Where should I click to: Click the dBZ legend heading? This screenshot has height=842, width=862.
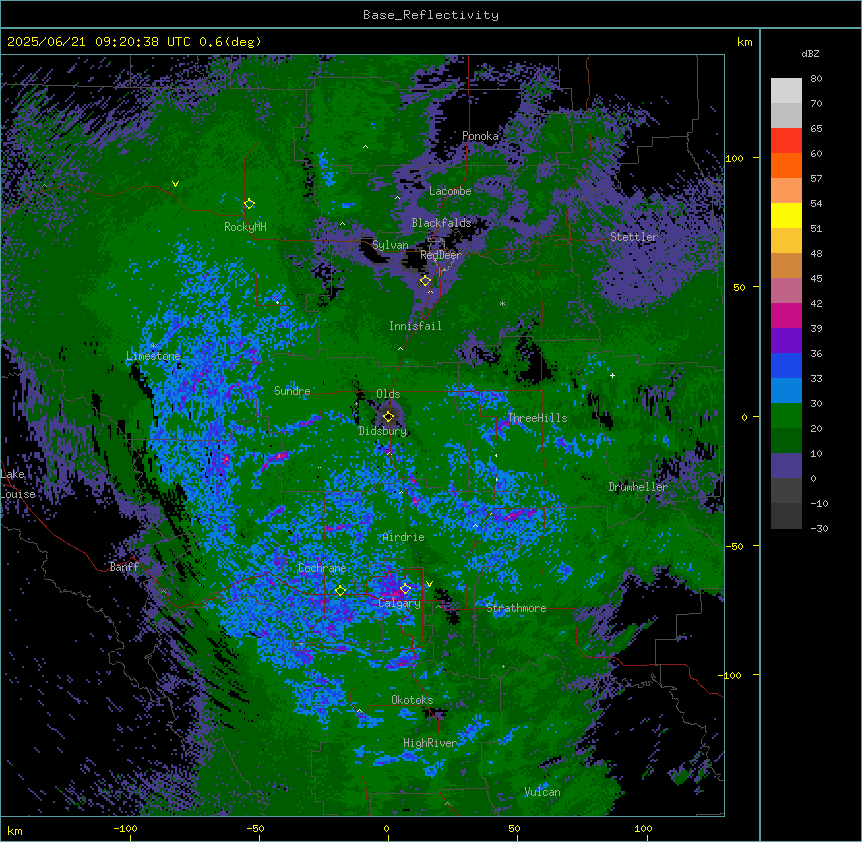pos(810,53)
